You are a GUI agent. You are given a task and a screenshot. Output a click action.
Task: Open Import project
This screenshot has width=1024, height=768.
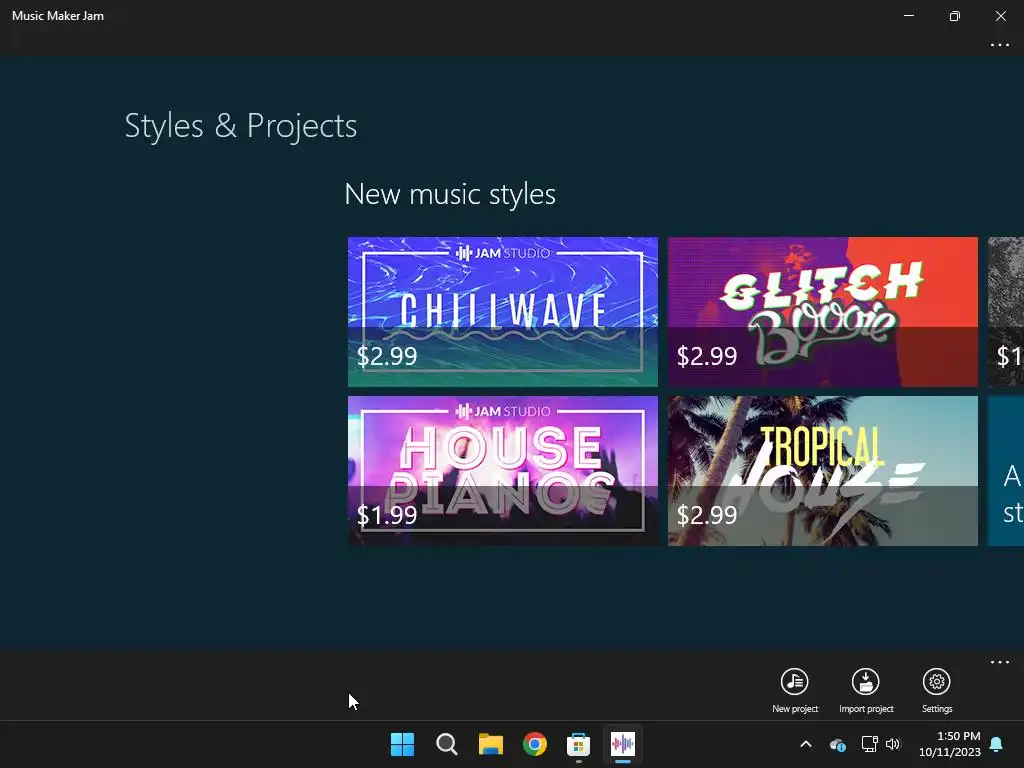click(x=866, y=690)
